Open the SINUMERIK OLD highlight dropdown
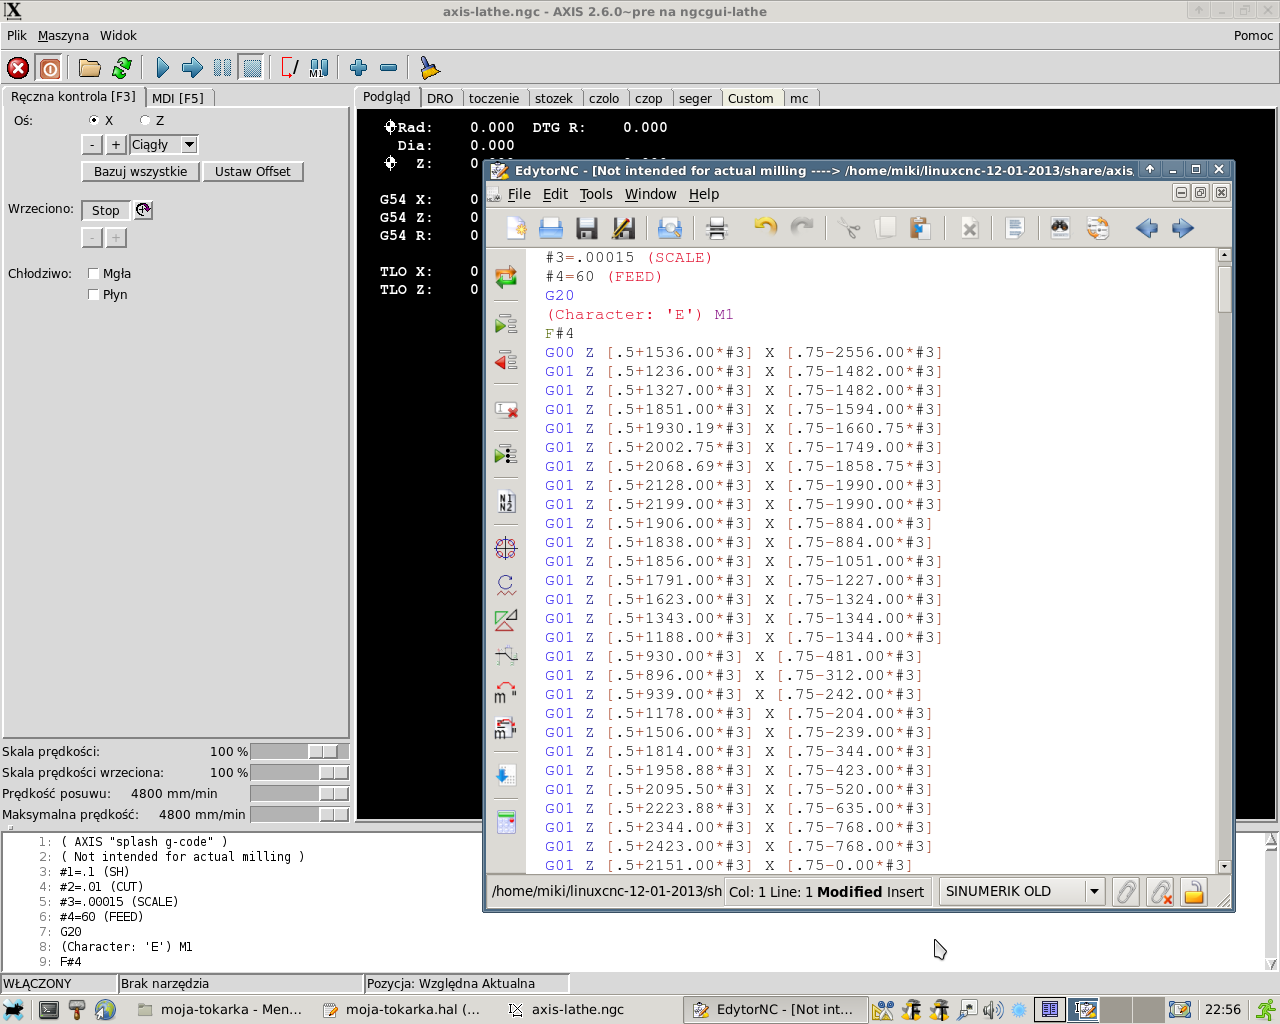1280x1024 pixels. coord(1095,891)
